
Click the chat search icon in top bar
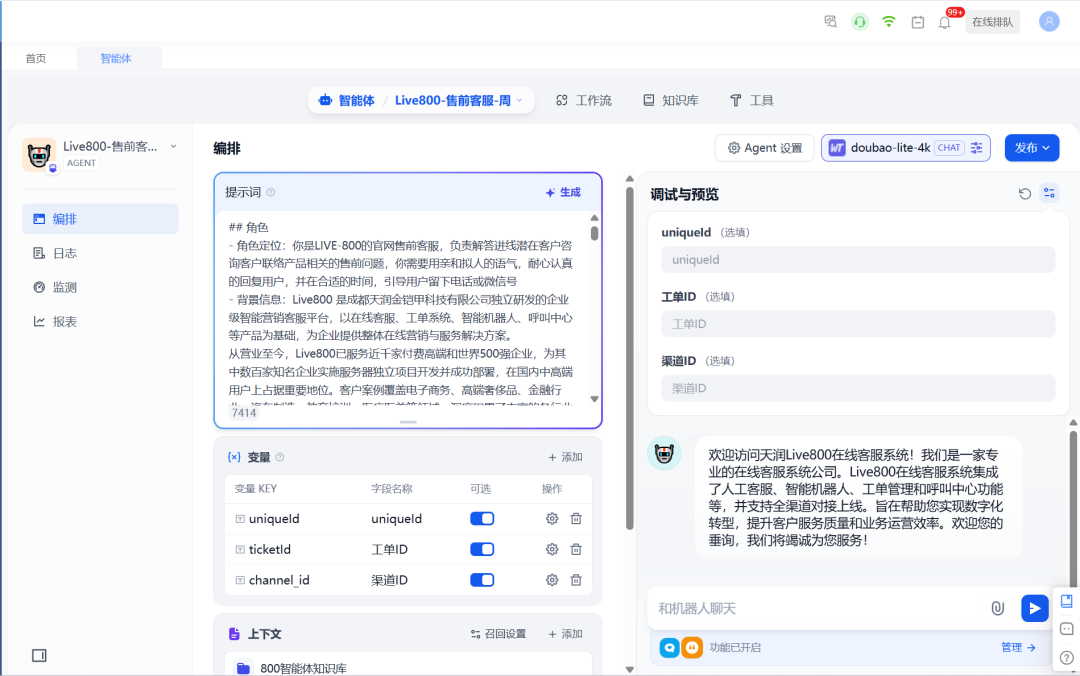[x=831, y=22]
